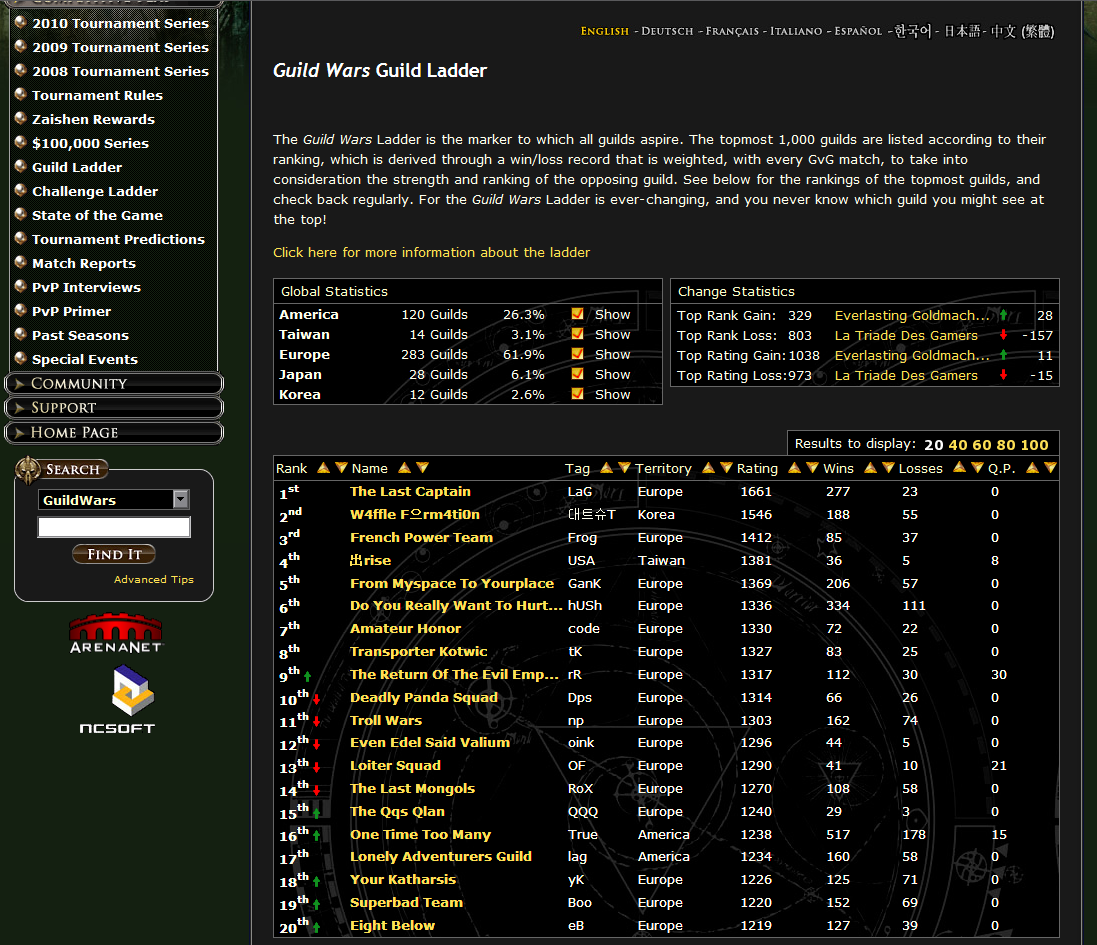Sort Losses column ascending with up arrow

pyautogui.click(x=960, y=468)
